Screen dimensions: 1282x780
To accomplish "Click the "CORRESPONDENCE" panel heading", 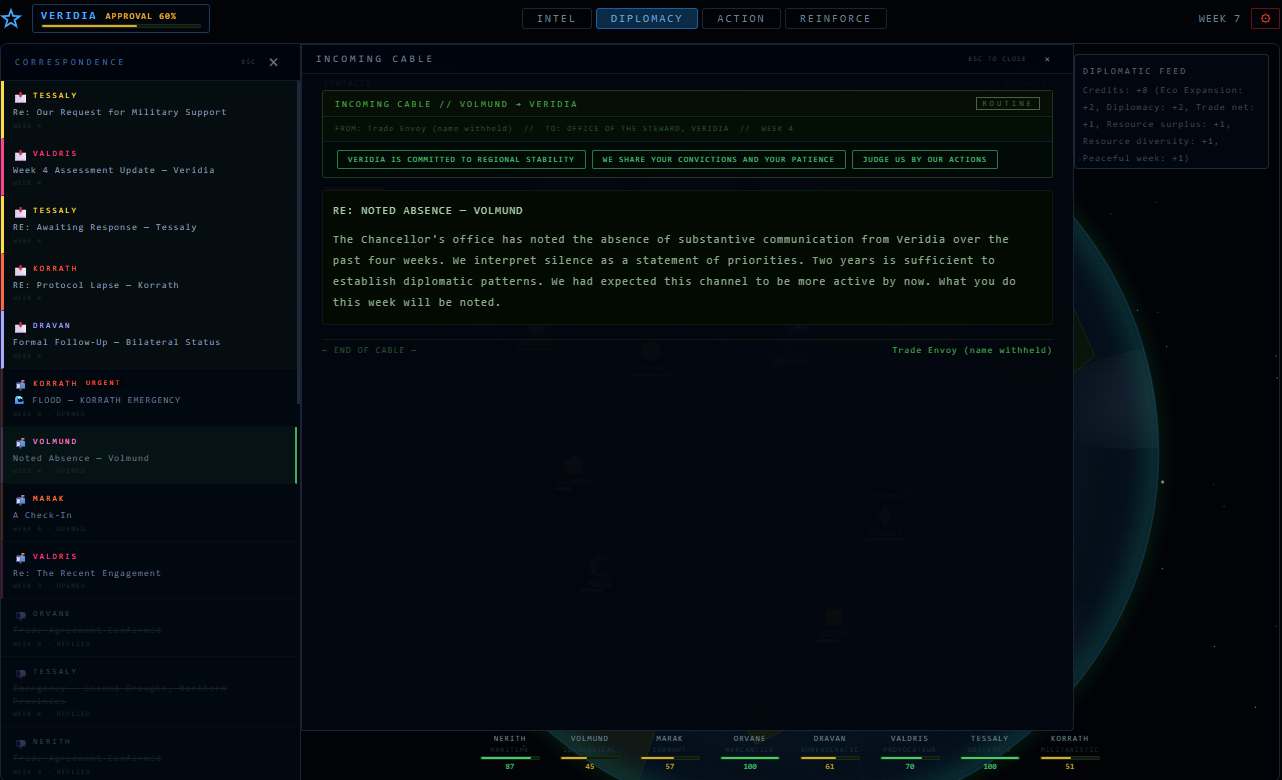I will point(70,62).
